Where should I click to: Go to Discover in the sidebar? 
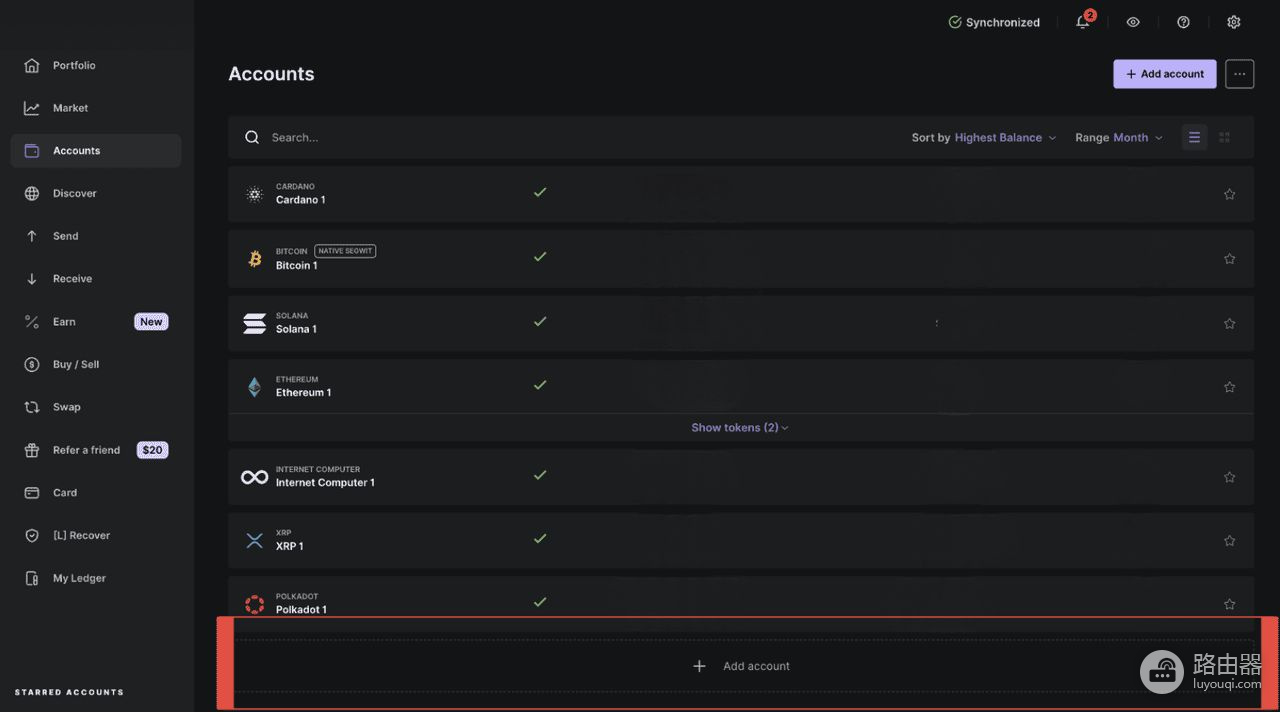[x=96, y=193]
